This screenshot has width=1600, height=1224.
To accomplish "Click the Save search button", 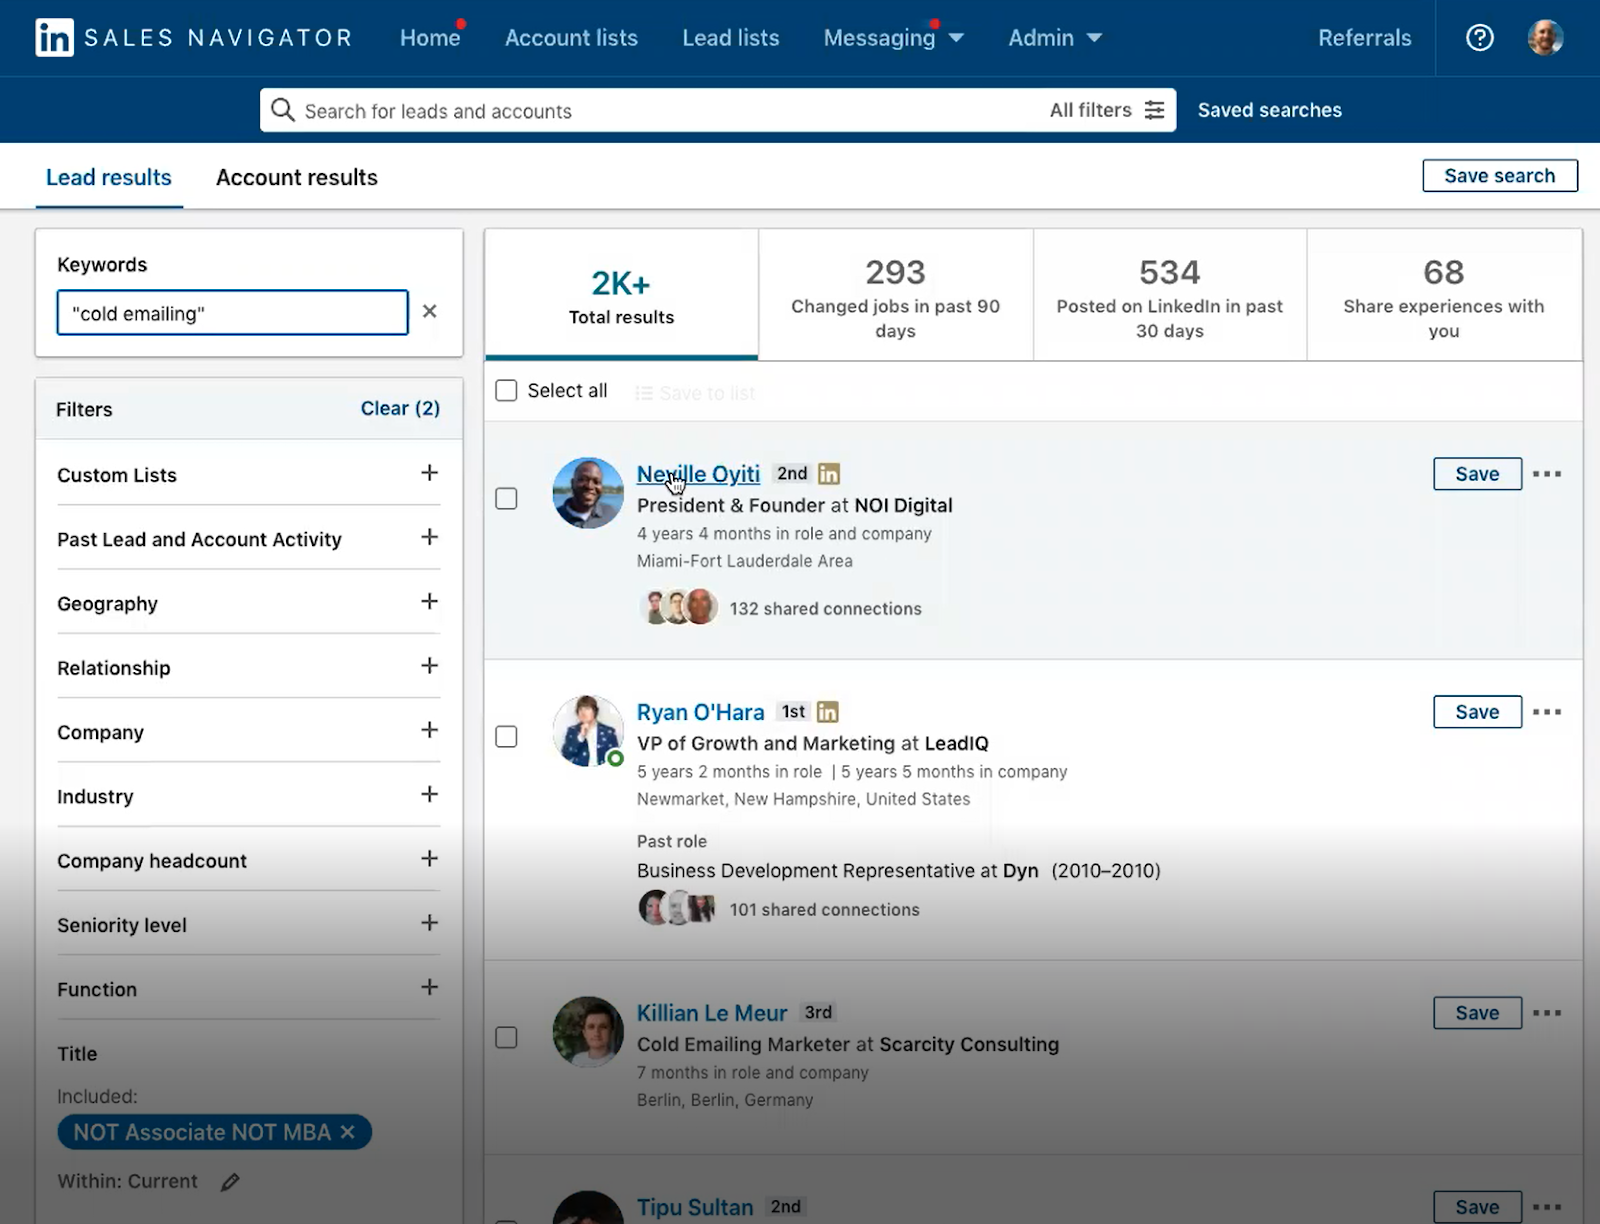I will tap(1500, 176).
